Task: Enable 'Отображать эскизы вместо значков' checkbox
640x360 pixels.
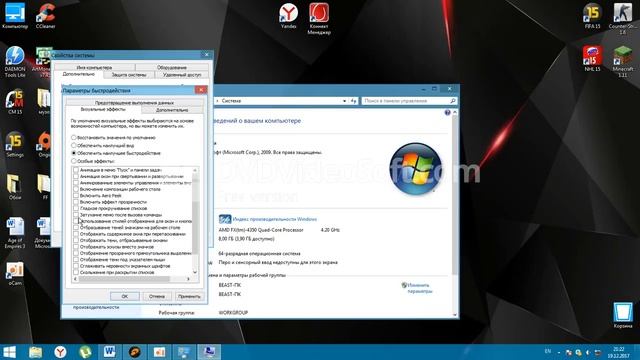Action: (x=76, y=247)
